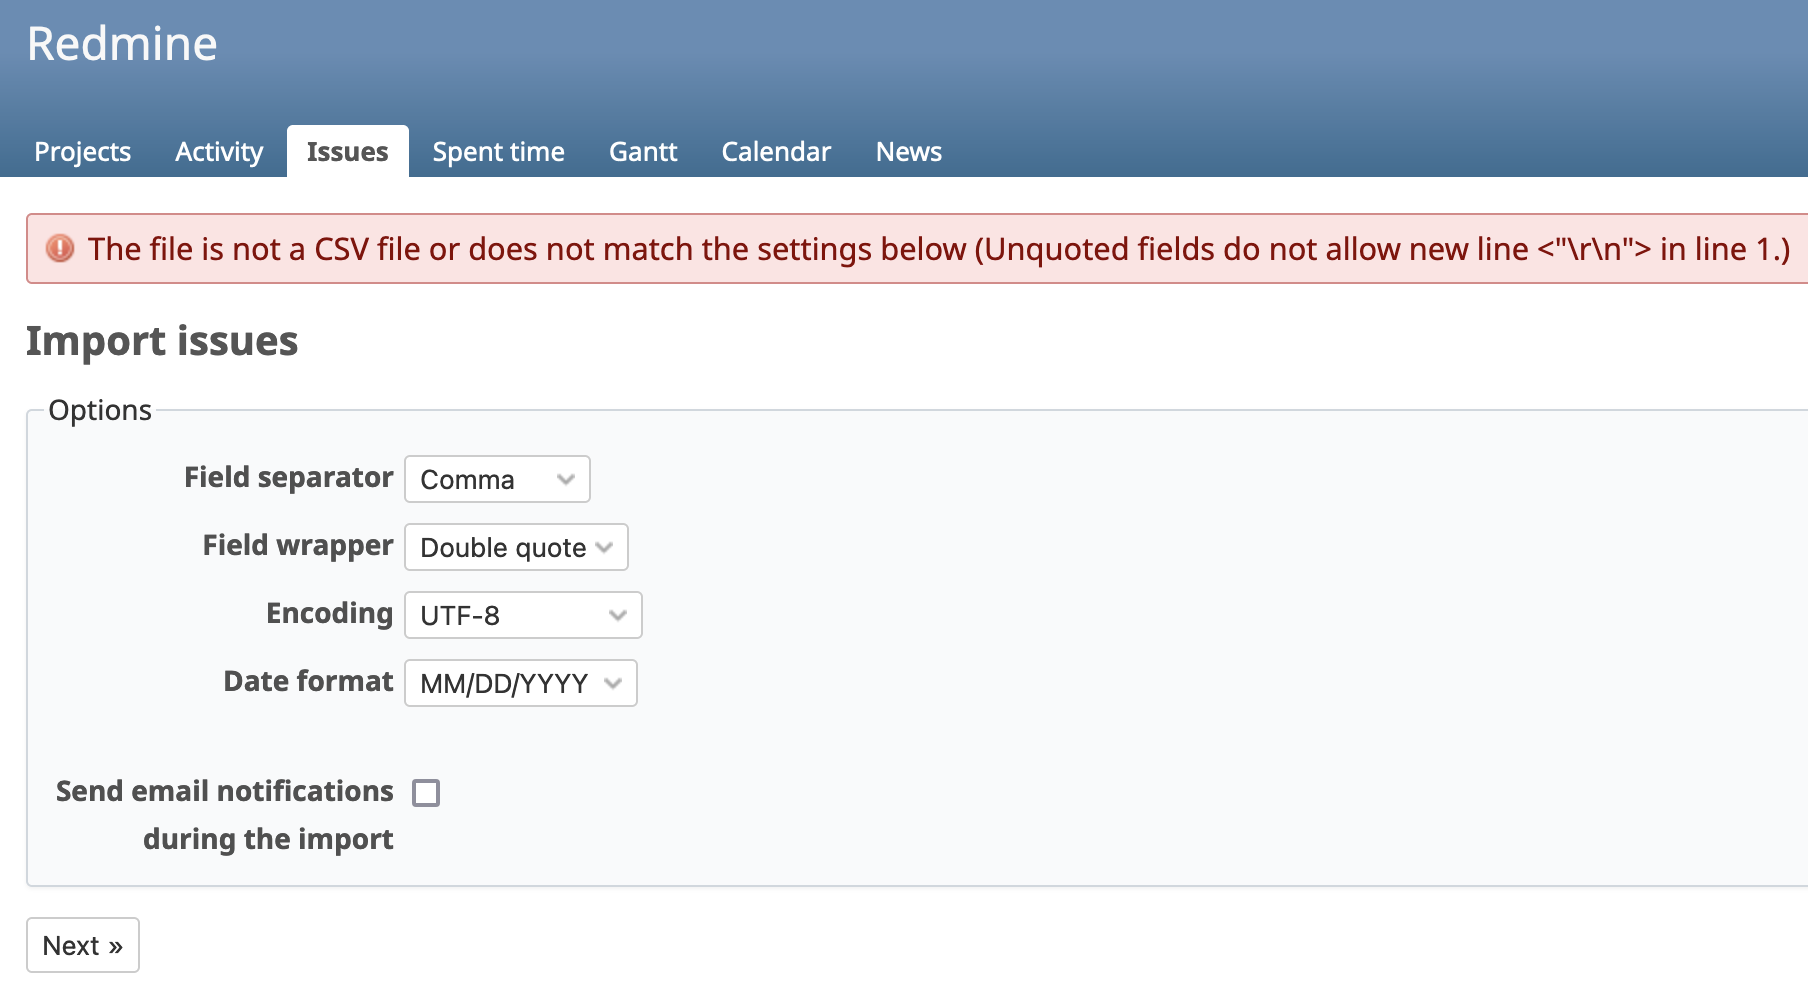This screenshot has width=1808, height=998.
Task: Click the Field wrapper dropdown chevron arrow
Action: click(x=604, y=547)
